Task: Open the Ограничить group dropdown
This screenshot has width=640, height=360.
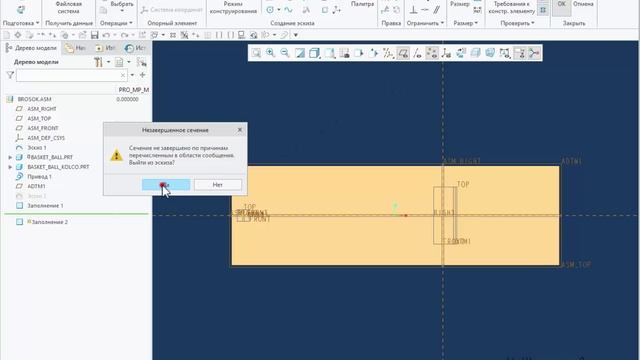Action: pos(425,23)
